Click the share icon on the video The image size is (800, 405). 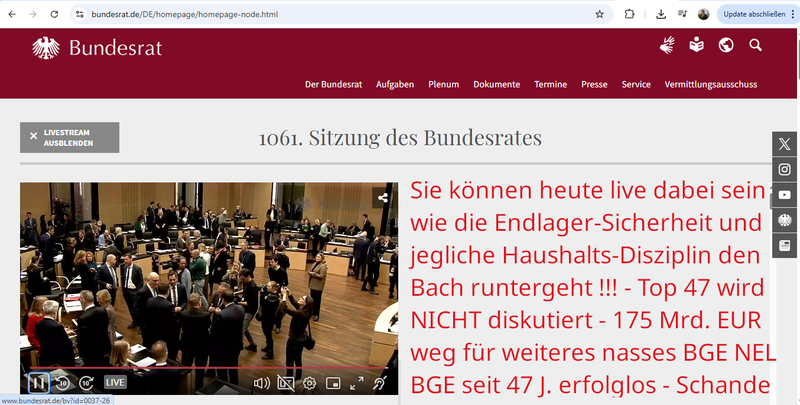tap(383, 197)
